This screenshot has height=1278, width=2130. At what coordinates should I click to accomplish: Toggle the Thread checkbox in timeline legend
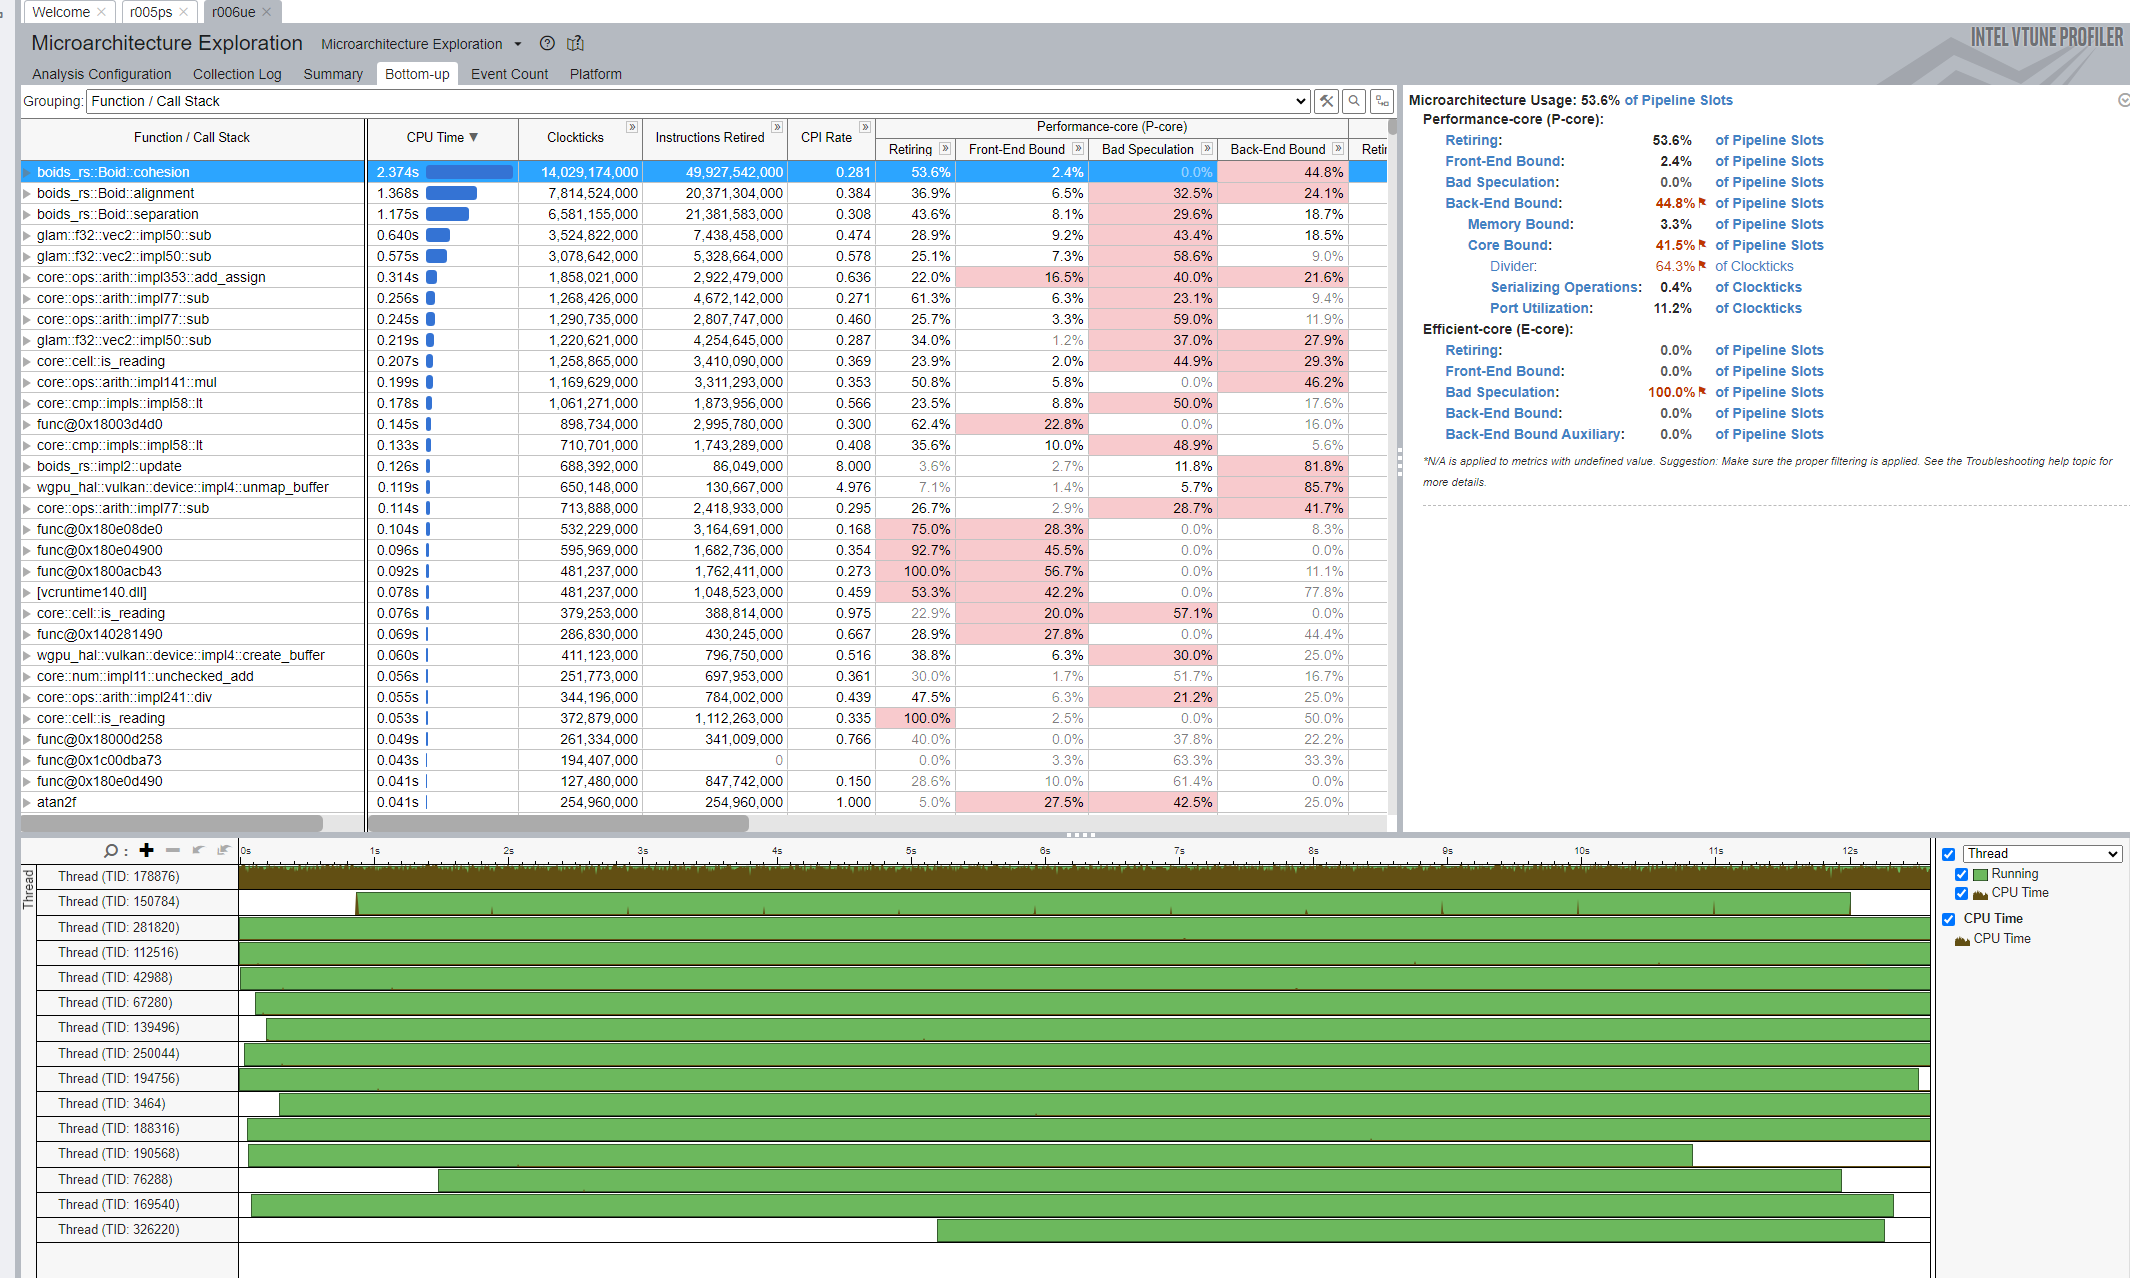(1948, 854)
